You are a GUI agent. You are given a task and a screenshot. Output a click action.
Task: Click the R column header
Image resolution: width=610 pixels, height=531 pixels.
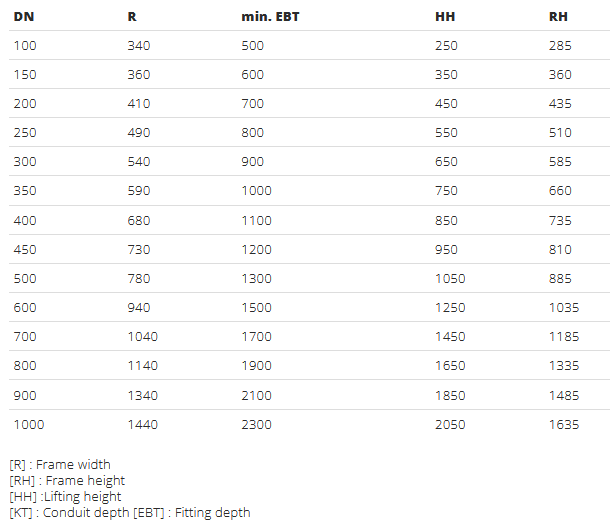(x=132, y=17)
